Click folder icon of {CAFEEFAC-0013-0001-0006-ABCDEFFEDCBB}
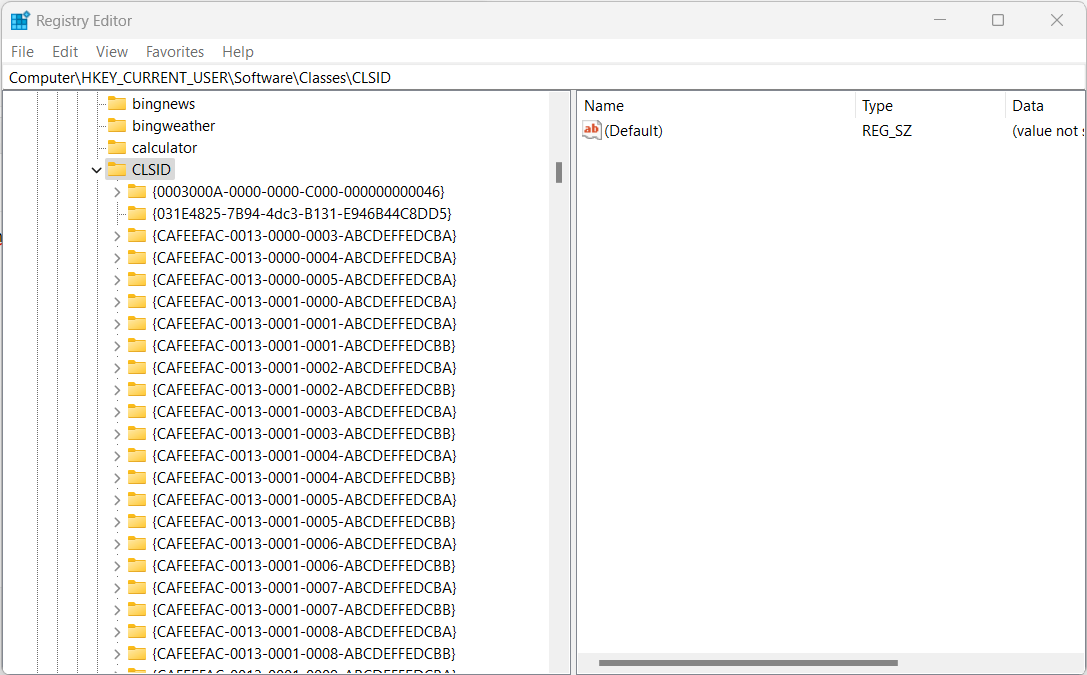This screenshot has width=1087, height=675. tap(137, 566)
